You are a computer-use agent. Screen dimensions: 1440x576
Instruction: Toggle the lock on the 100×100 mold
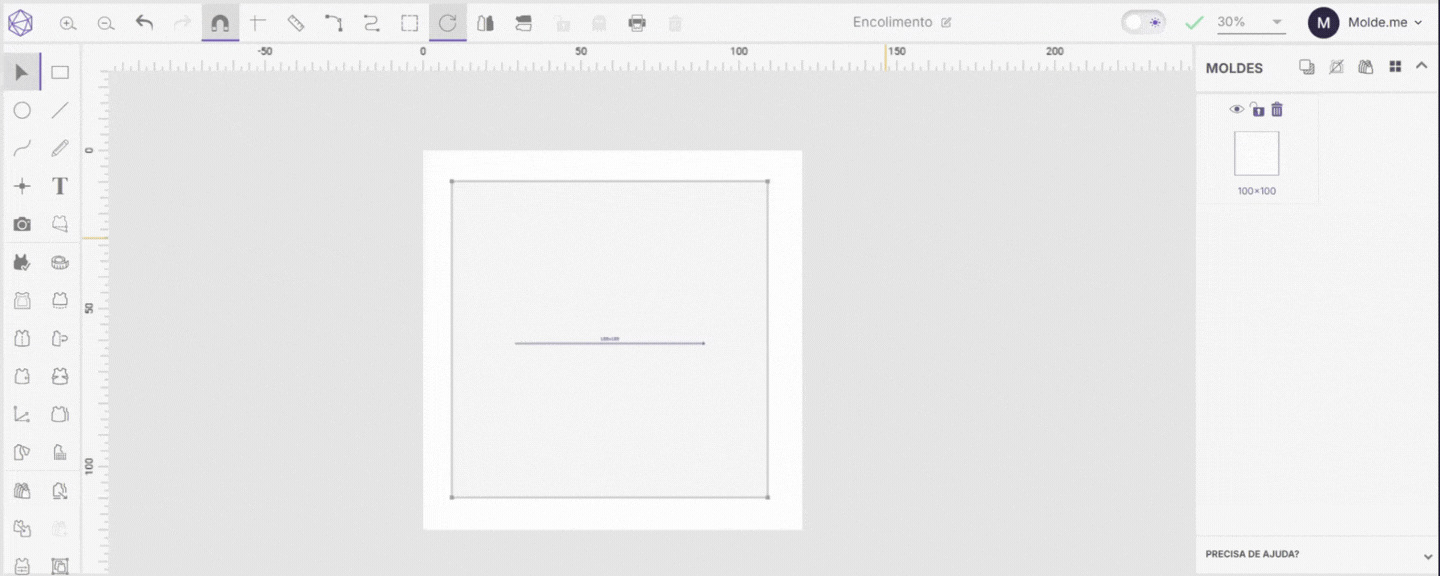(1257, 110)
